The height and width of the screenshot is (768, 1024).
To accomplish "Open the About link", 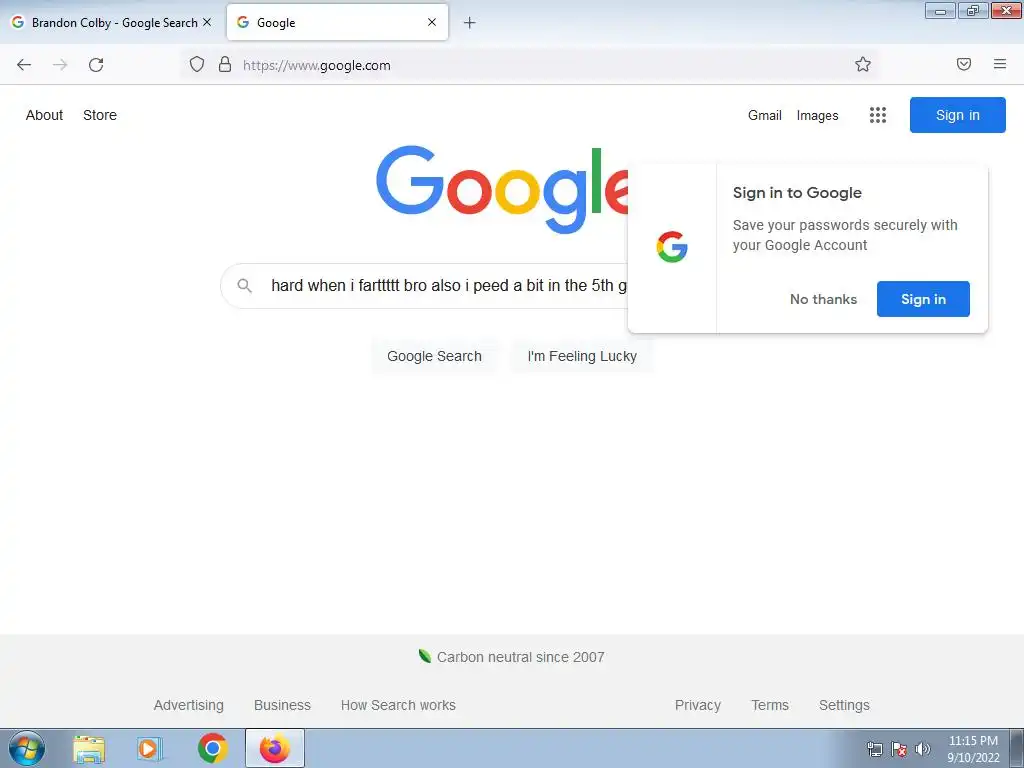I will (44, 115).
